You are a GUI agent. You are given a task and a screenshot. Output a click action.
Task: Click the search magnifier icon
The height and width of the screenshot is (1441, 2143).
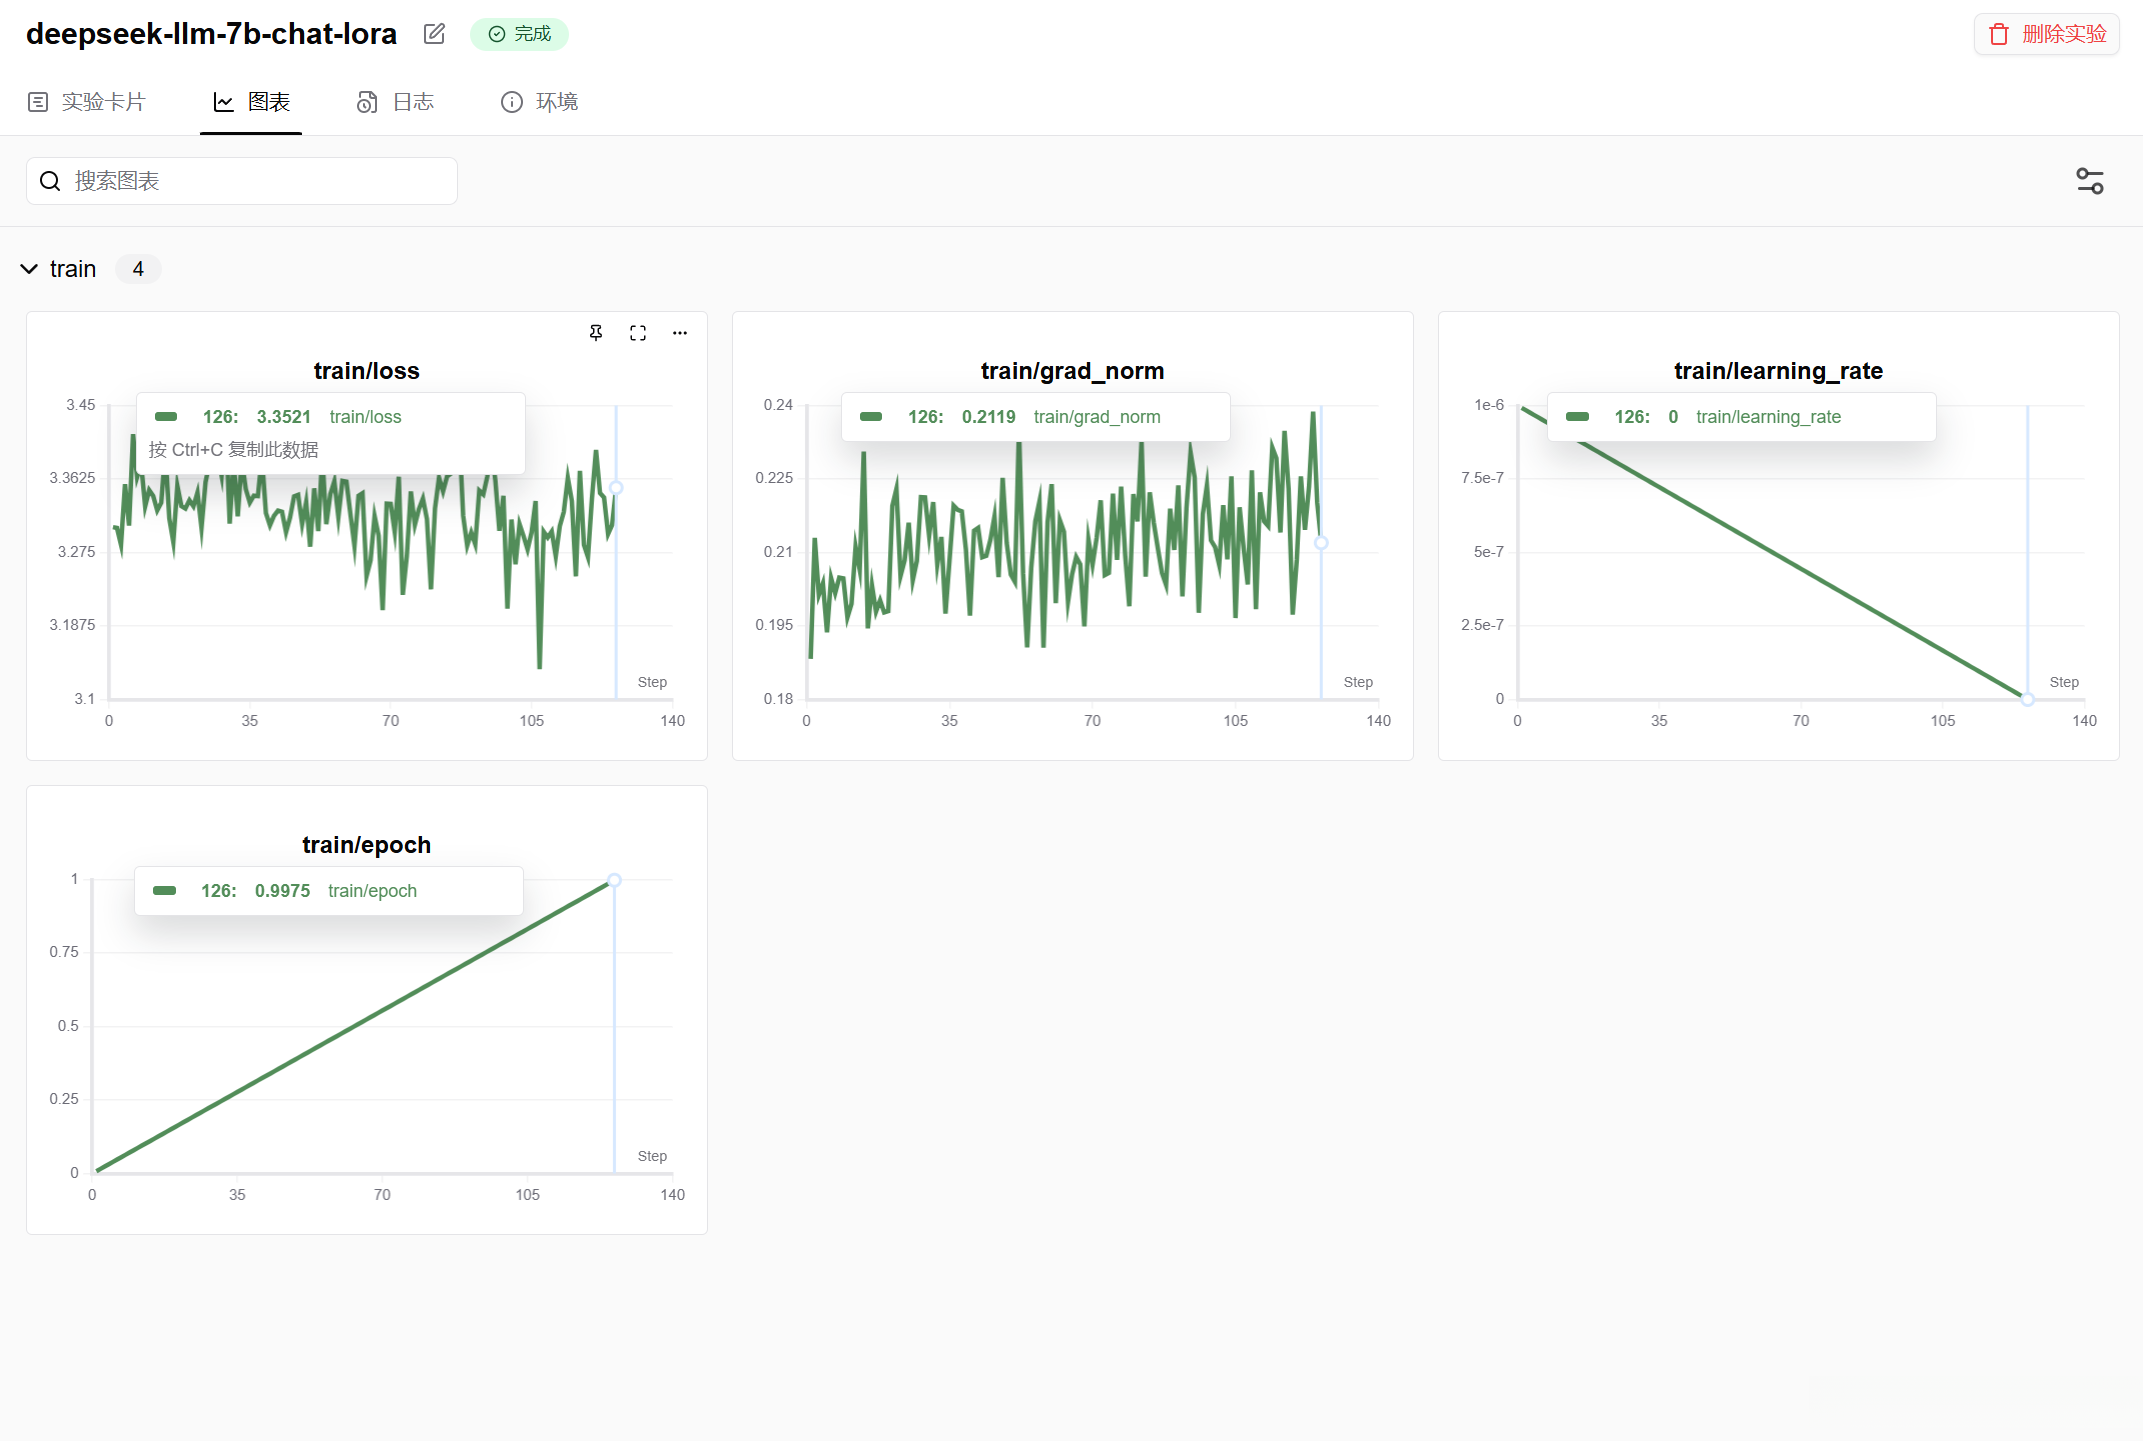(50, 181)
